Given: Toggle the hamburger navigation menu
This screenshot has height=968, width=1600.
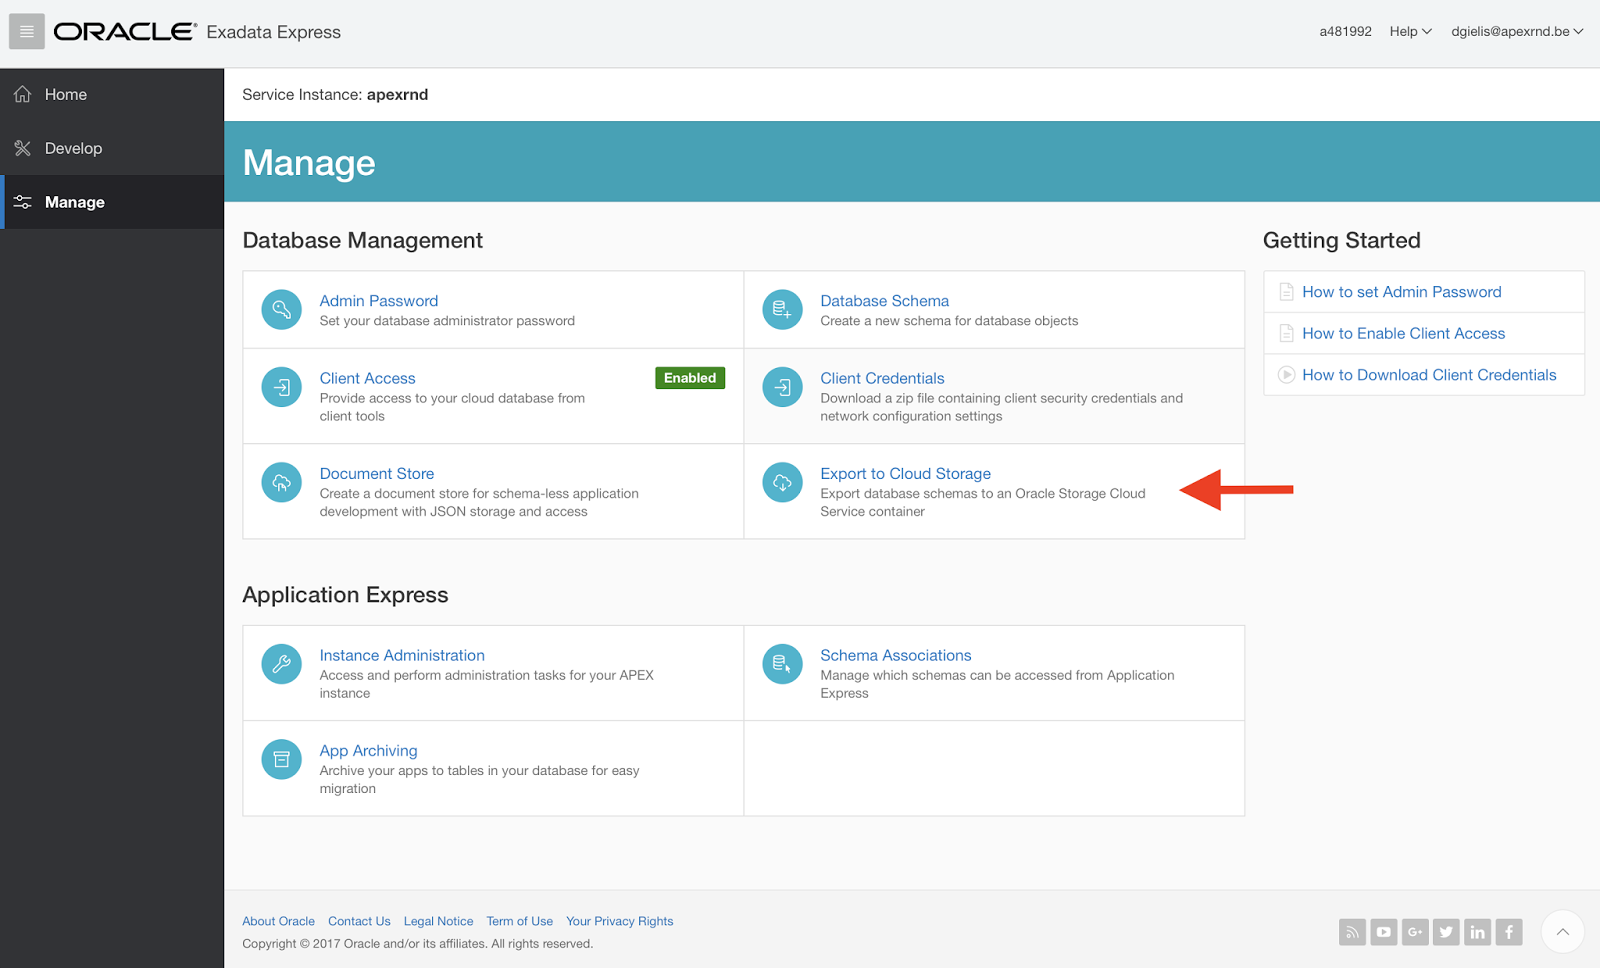Looking at the screenshot, I should 26,31.
